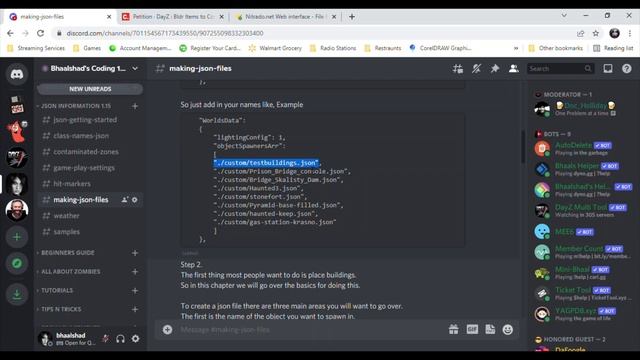Open Threads icon in channel header
The image size is (640, 360).
coord(458,69)
